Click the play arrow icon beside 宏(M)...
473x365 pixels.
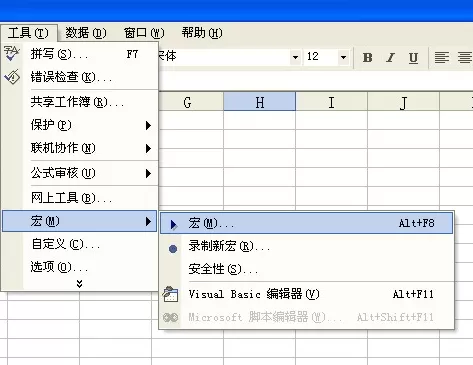click(x=173, y=225)
